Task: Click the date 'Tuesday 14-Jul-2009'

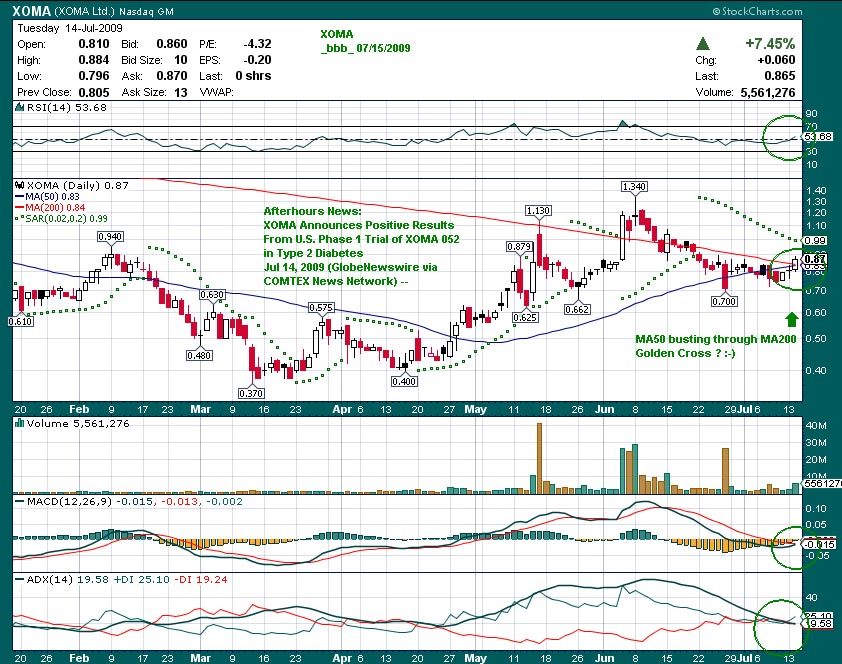Action: pos(70,28)
